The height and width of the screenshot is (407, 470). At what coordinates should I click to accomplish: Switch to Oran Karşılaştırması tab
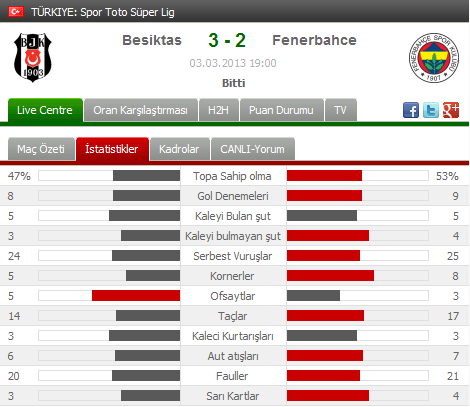point(141,110)
